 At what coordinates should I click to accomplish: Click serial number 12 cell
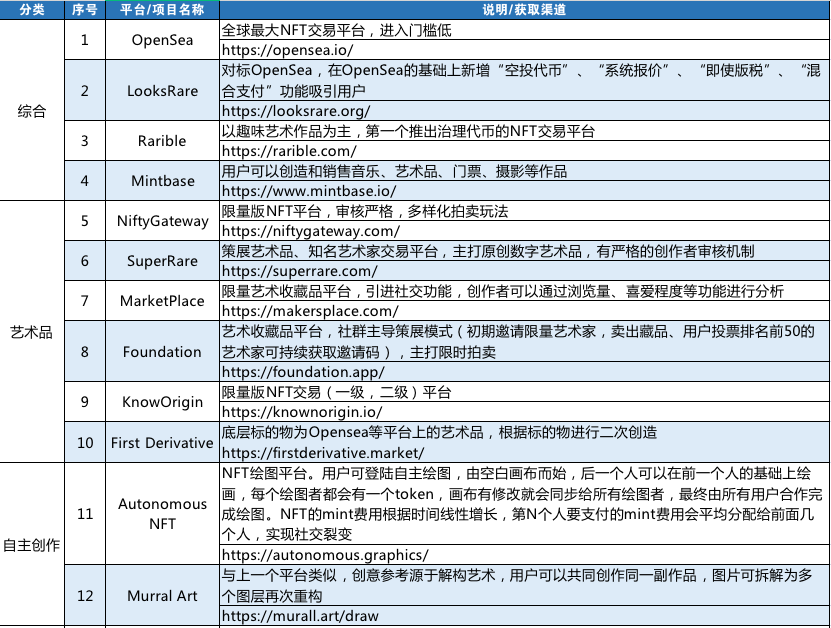85,596
